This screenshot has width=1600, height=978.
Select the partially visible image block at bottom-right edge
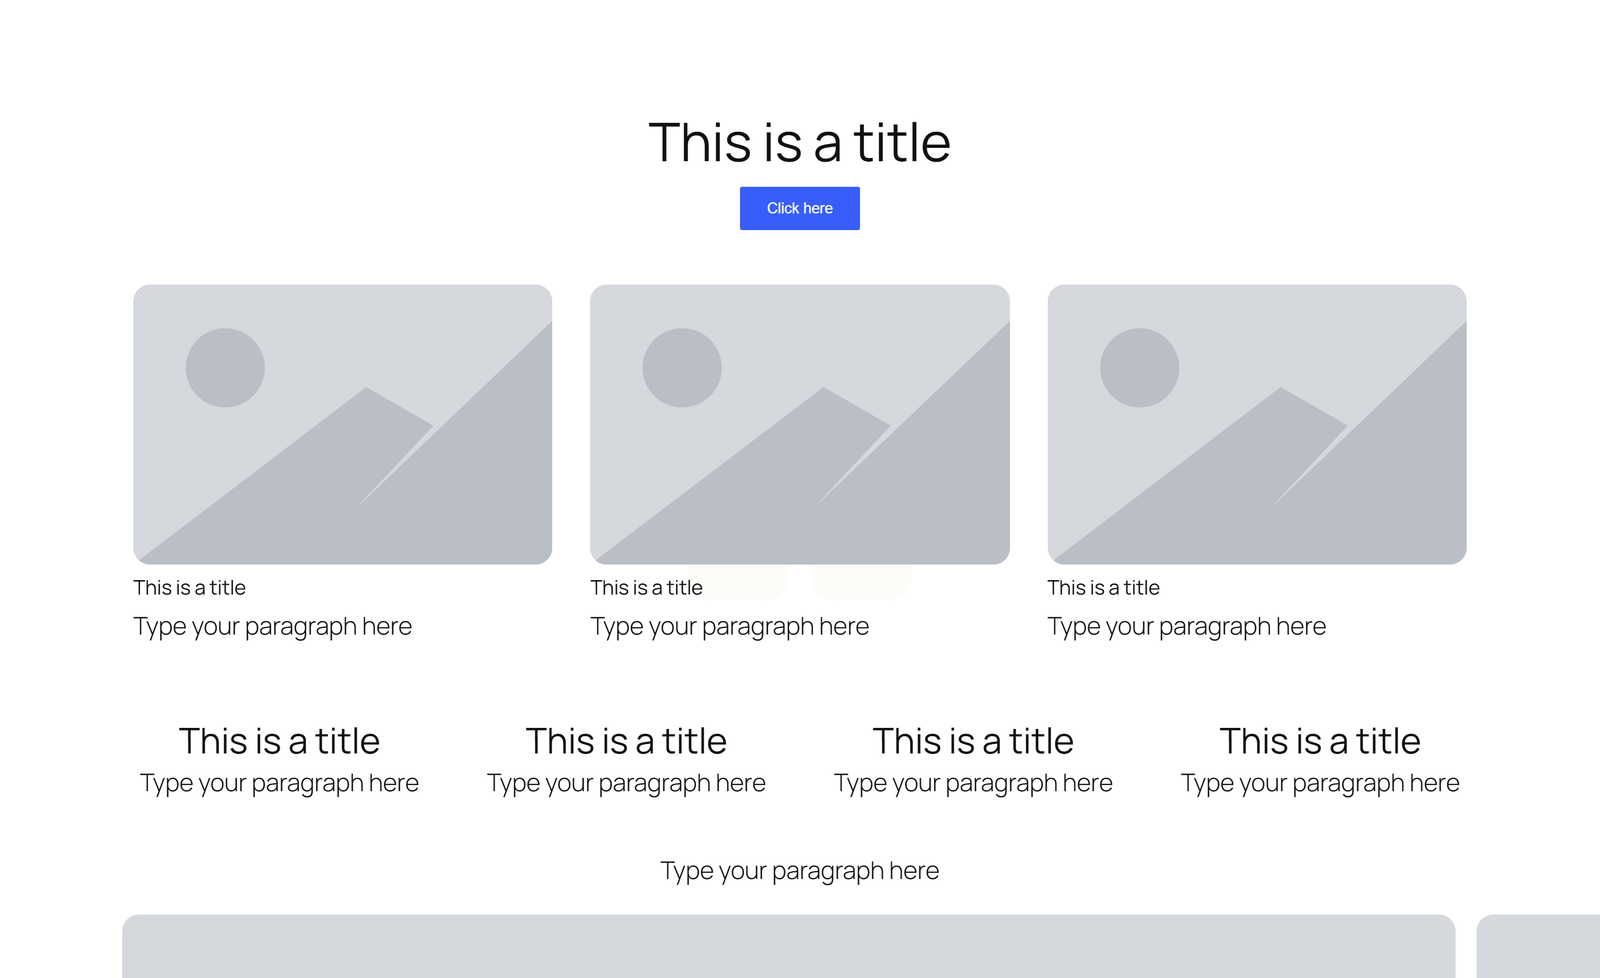pos(1538,947)
